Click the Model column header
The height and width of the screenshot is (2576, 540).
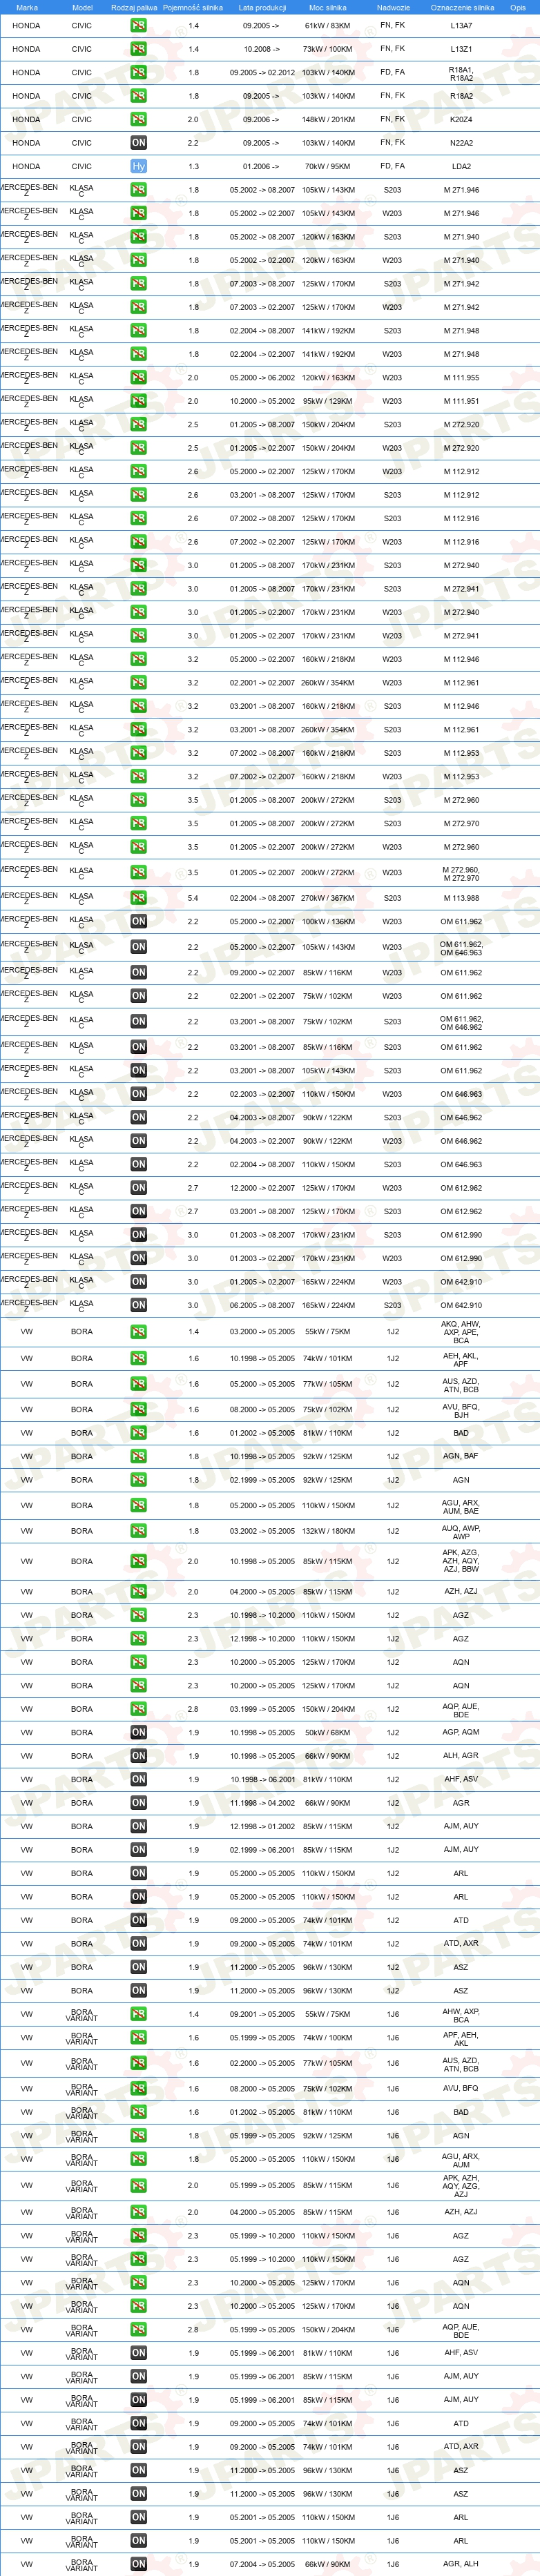pyautogui.click(x=82, y=7)
